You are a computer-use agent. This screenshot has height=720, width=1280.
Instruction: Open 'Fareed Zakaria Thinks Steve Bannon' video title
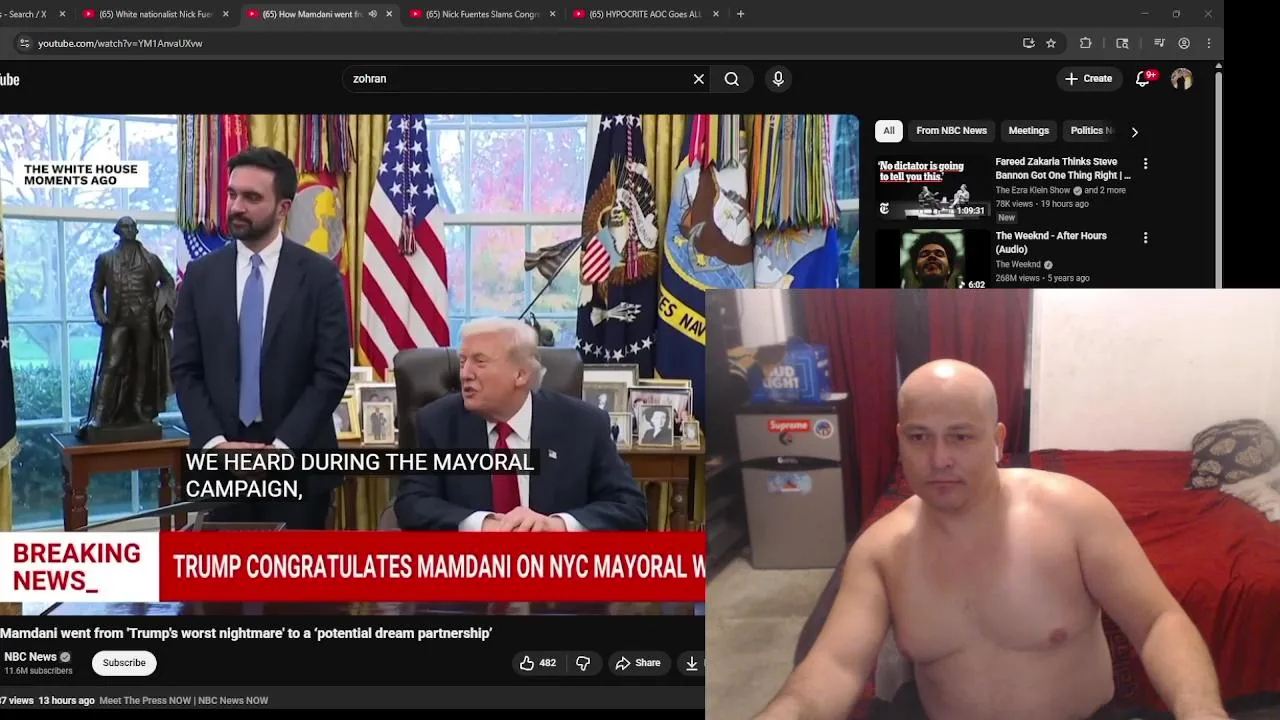1063,168
